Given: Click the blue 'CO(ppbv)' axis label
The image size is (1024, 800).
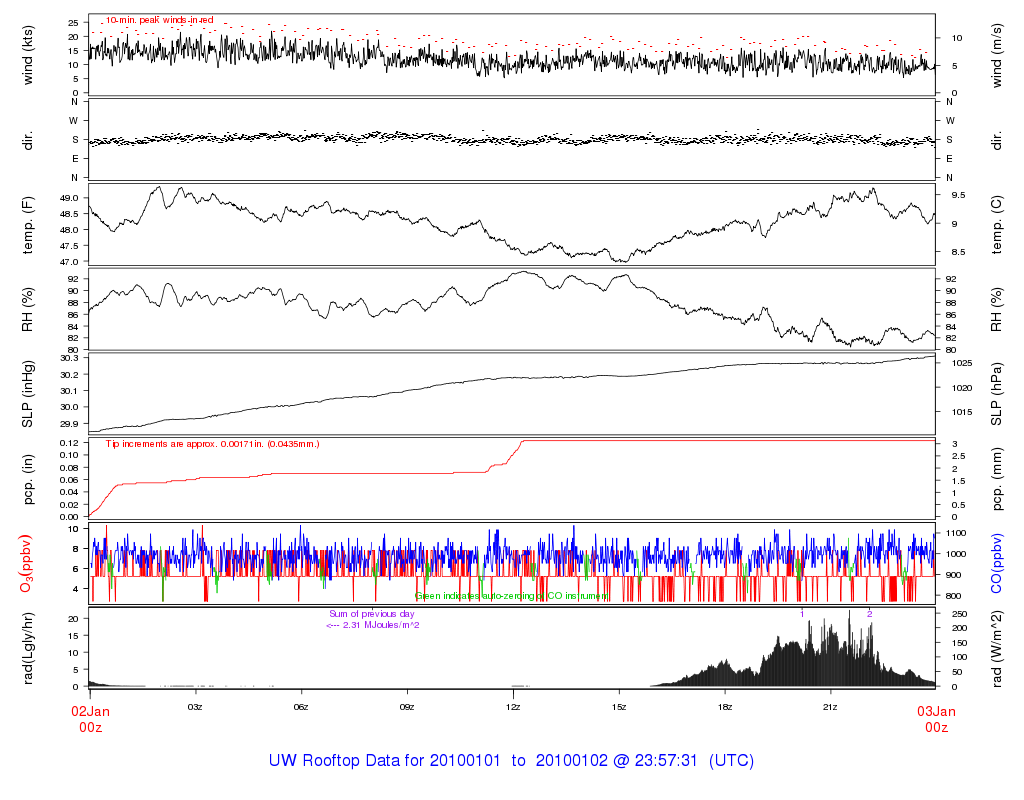Looking at the screenshot, I should click(x=996, y=562).
